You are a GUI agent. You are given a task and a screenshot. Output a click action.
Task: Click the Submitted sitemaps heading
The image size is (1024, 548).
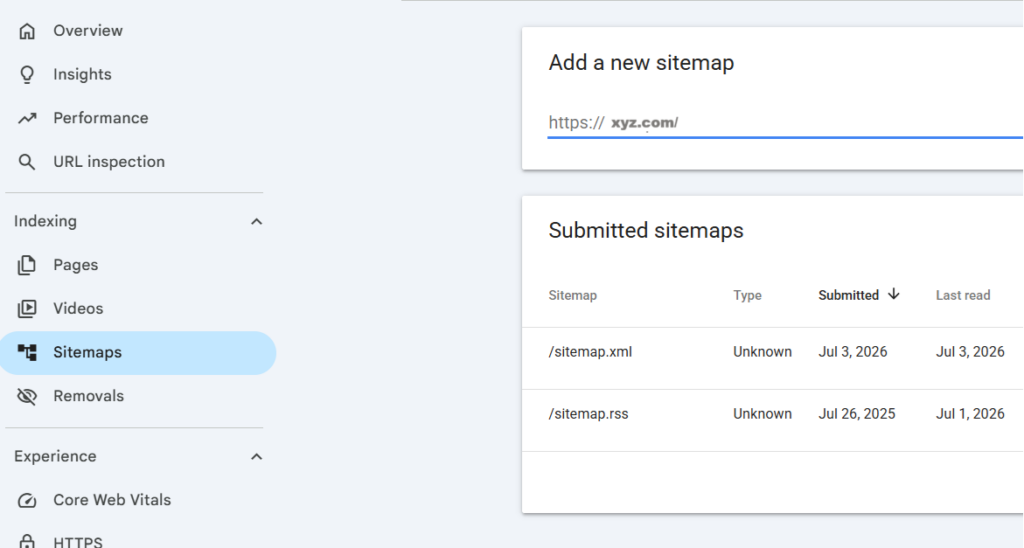pos(646,231)
